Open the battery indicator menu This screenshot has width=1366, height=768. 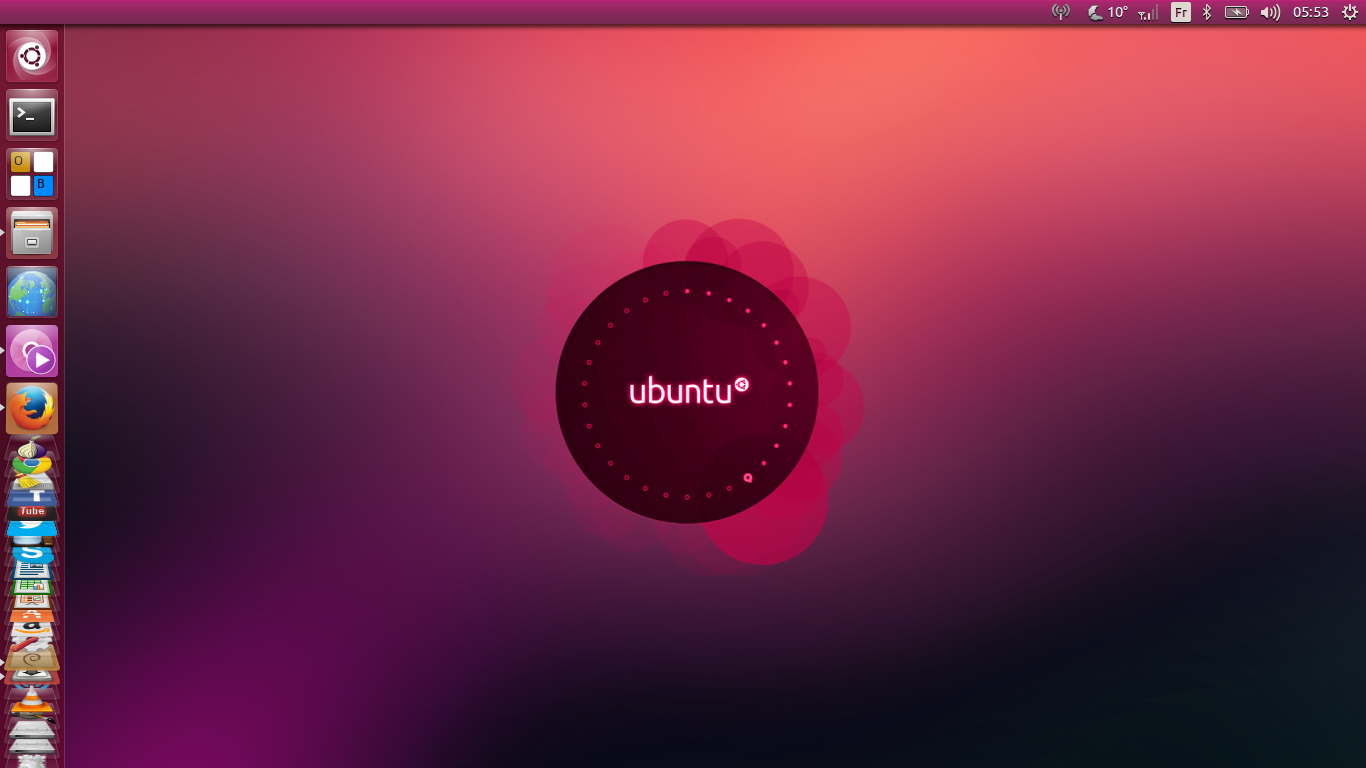pos(1237,12)
